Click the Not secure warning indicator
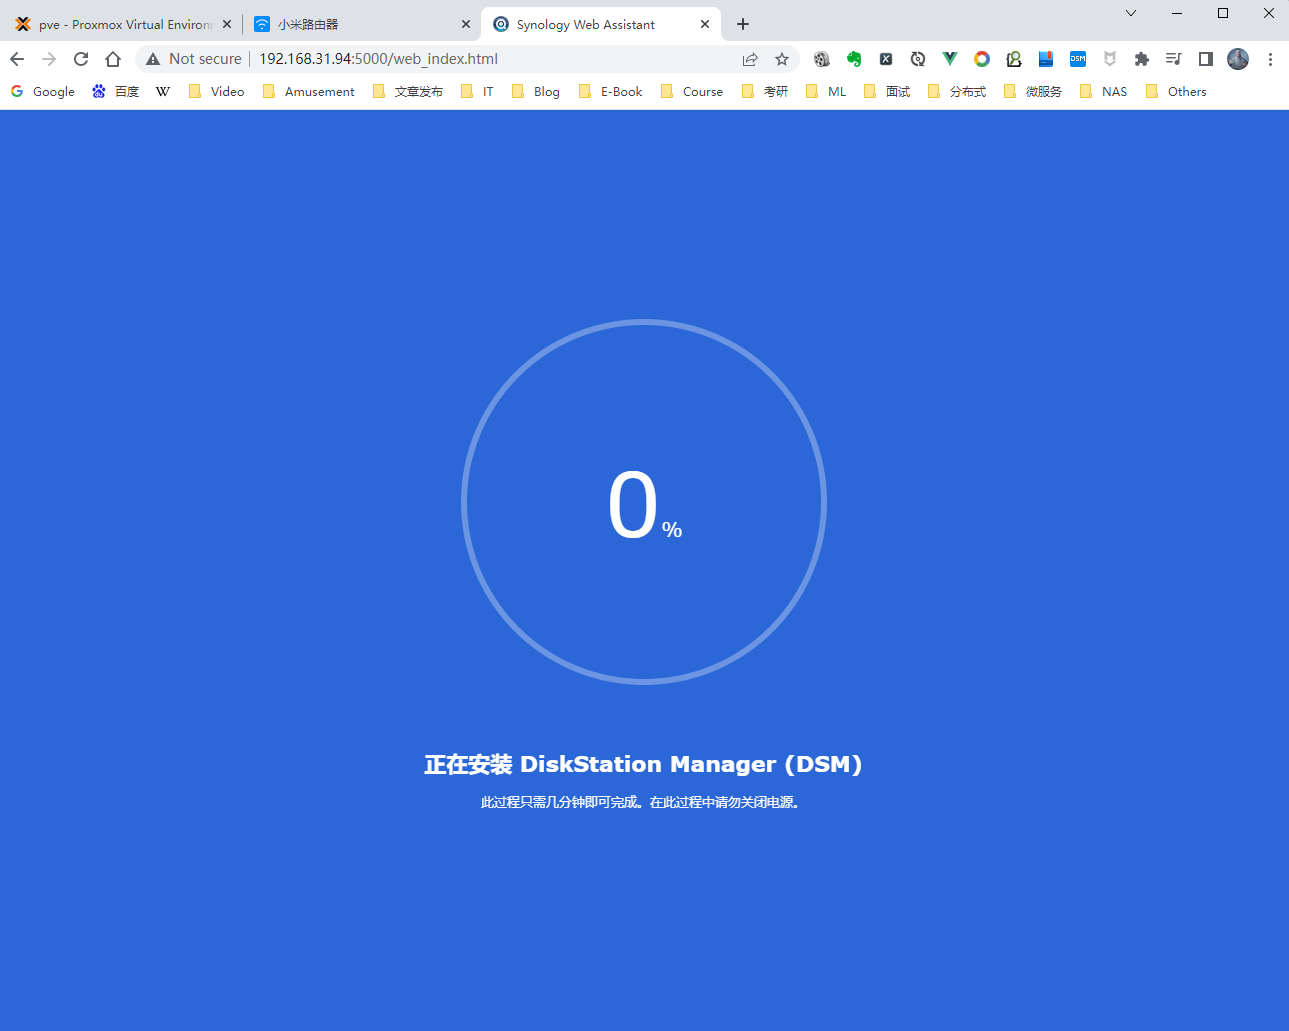 [194, 59]
